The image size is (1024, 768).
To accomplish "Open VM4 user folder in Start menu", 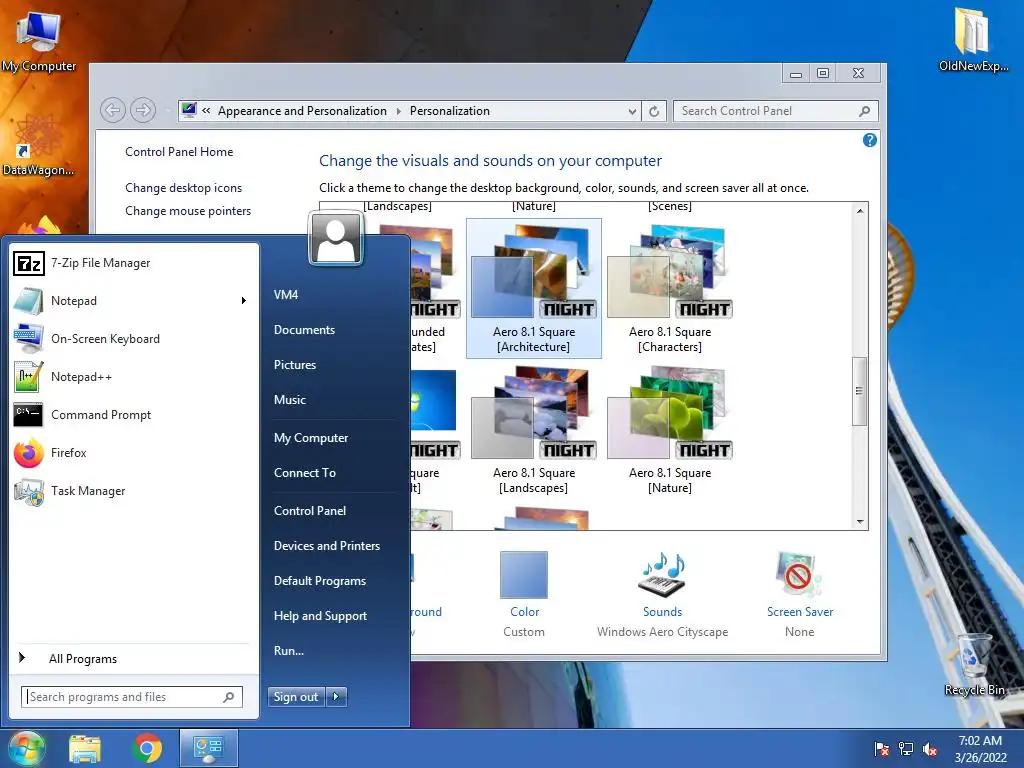I will tap(286, 295).
